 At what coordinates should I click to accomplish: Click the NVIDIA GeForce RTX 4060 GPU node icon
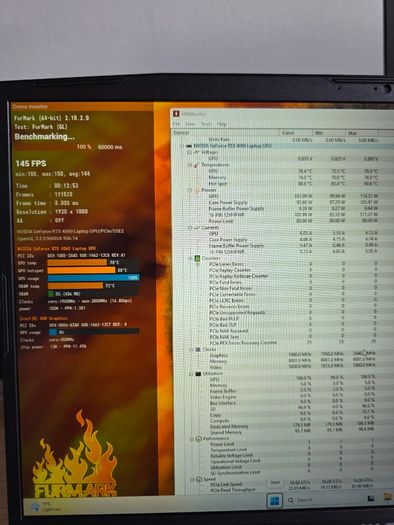pos(189,146)
